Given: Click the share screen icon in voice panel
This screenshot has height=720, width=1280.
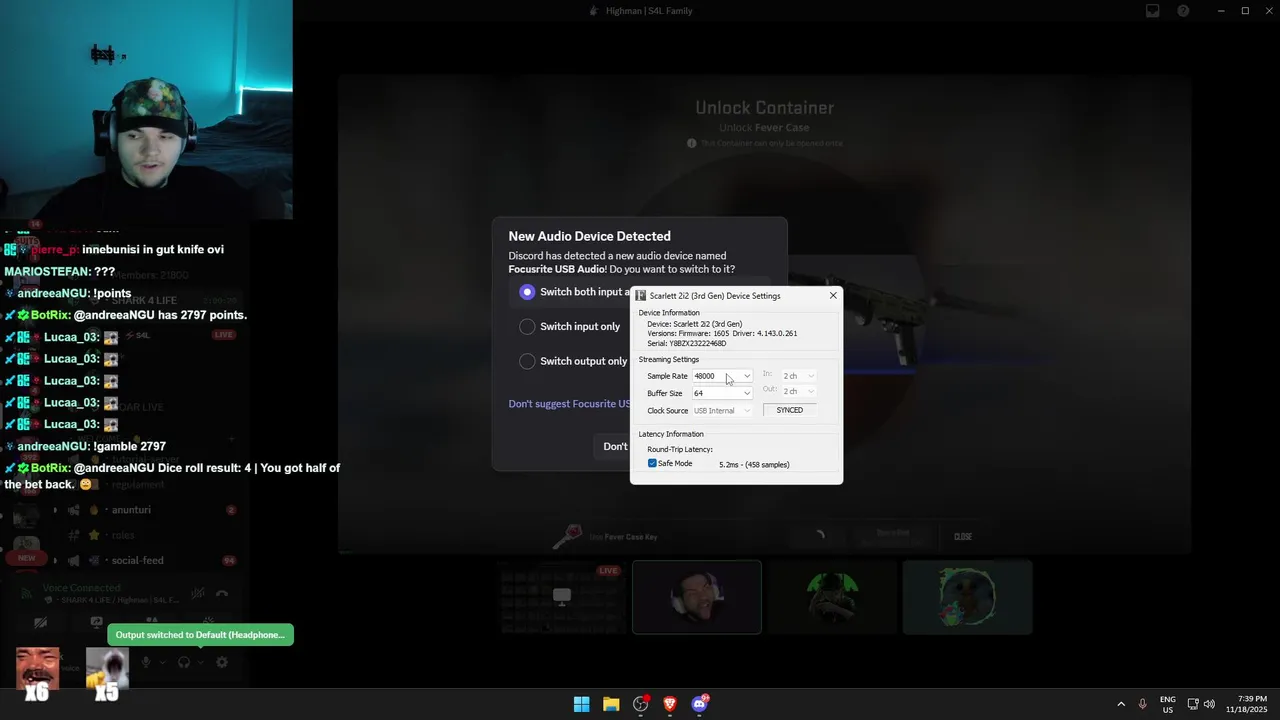Looking at the screenshot, I should [96, 622].
